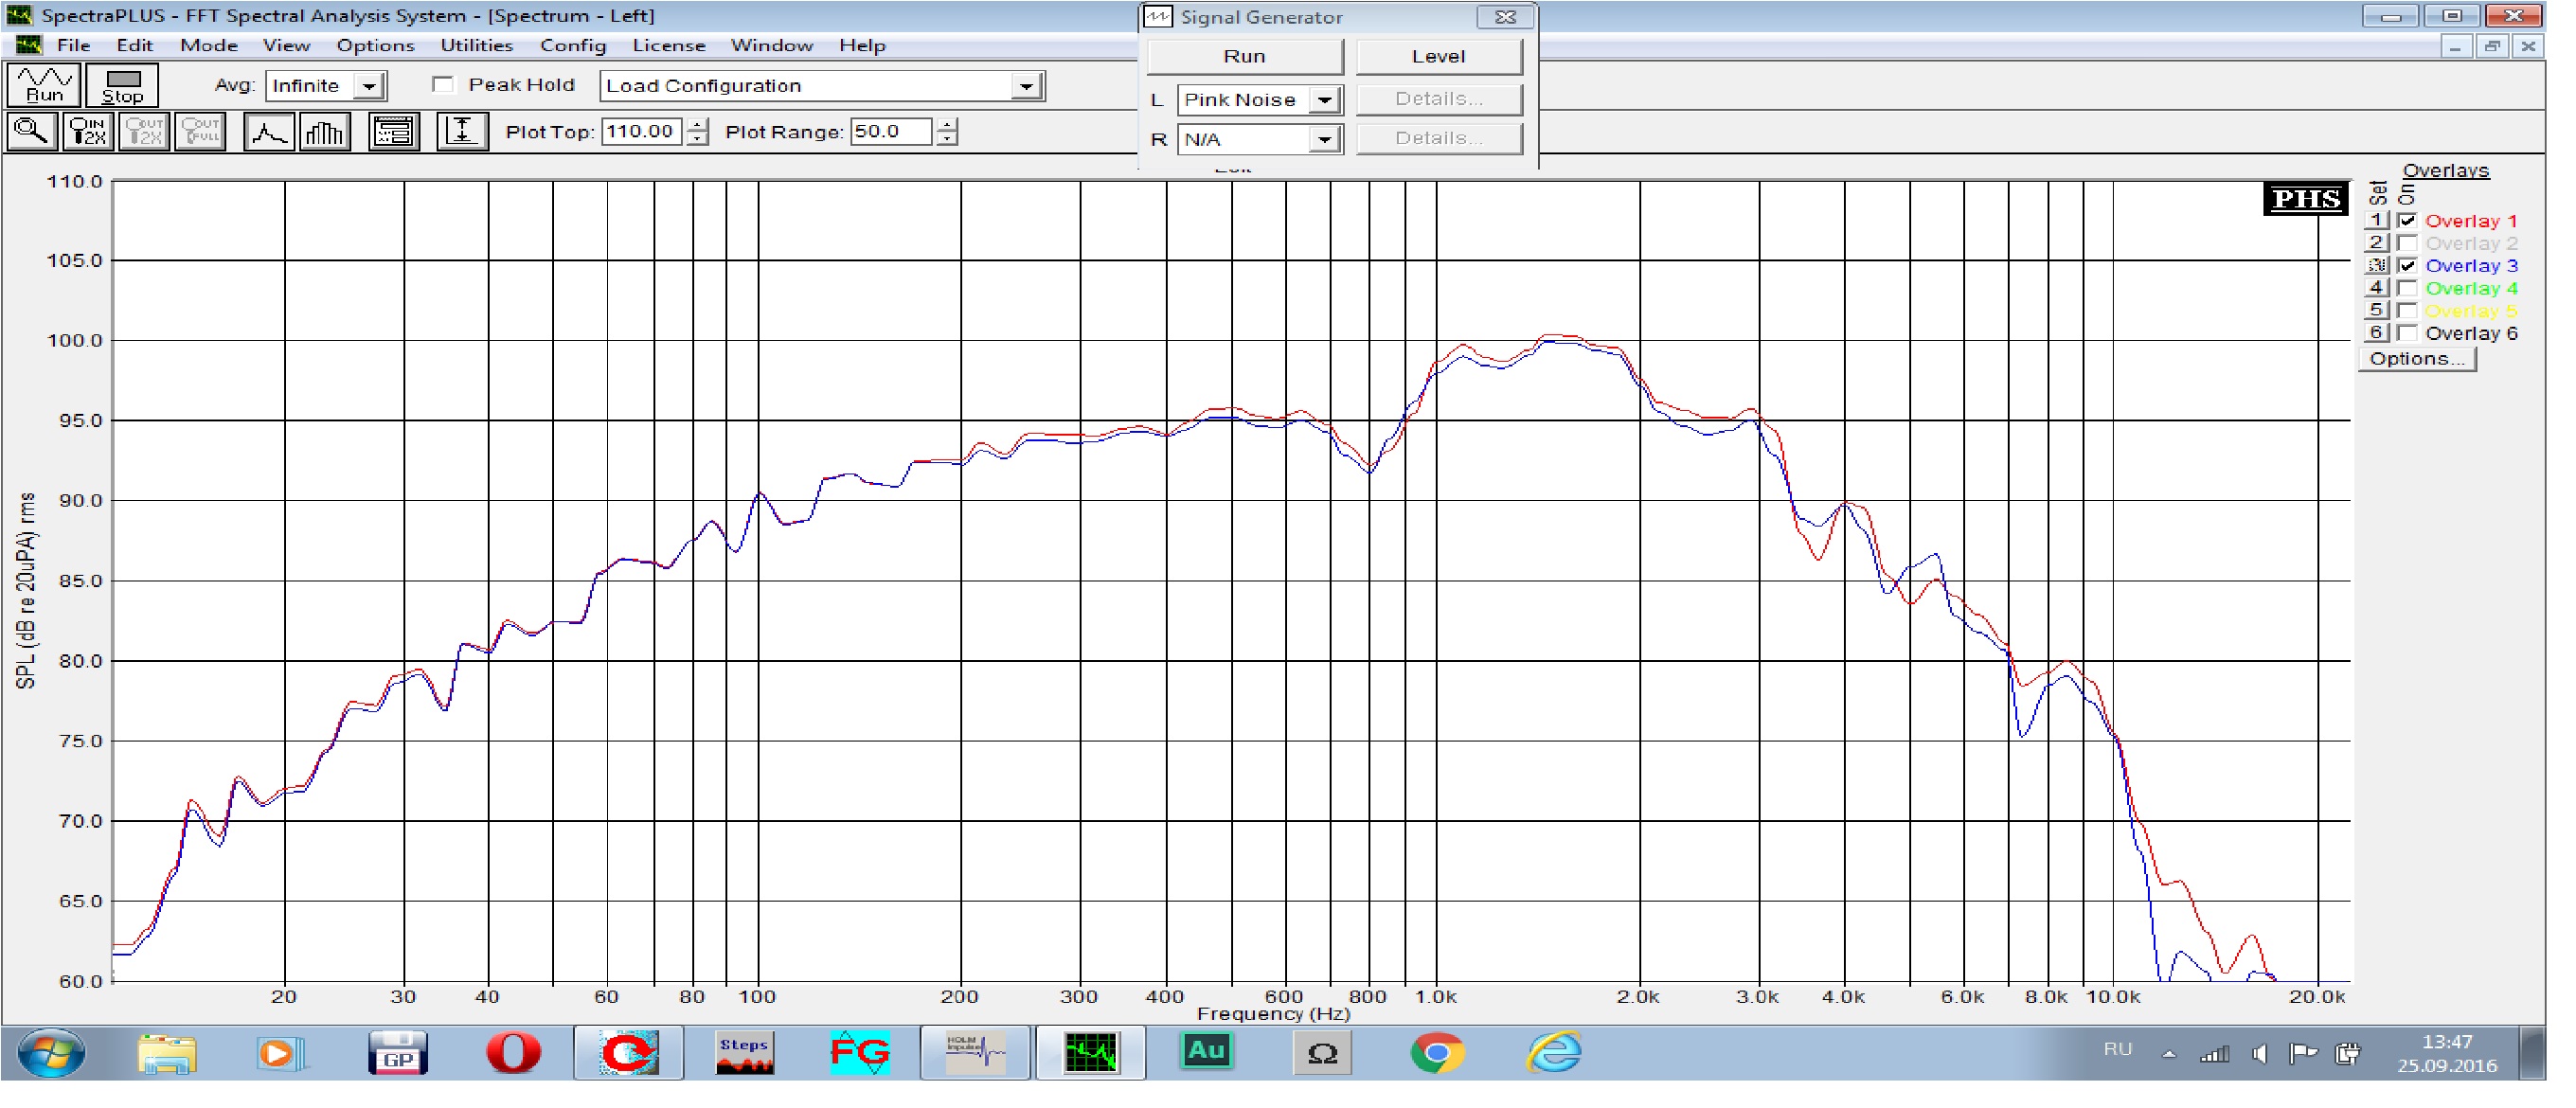Screen dimensions: 2576x1108
Task: Click the overlays Options... button
Action: tap(2417, 359)
